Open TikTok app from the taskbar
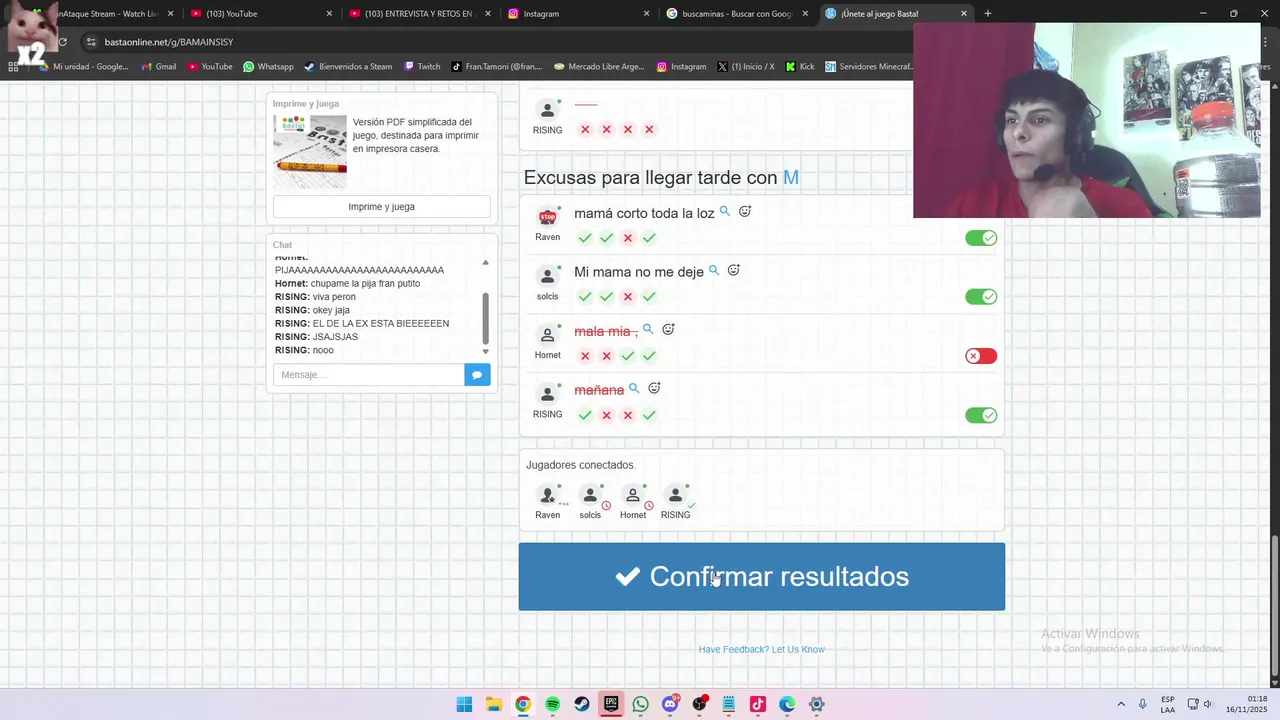The width and height of the screenshot is (1280, 720). coord(758,704)
